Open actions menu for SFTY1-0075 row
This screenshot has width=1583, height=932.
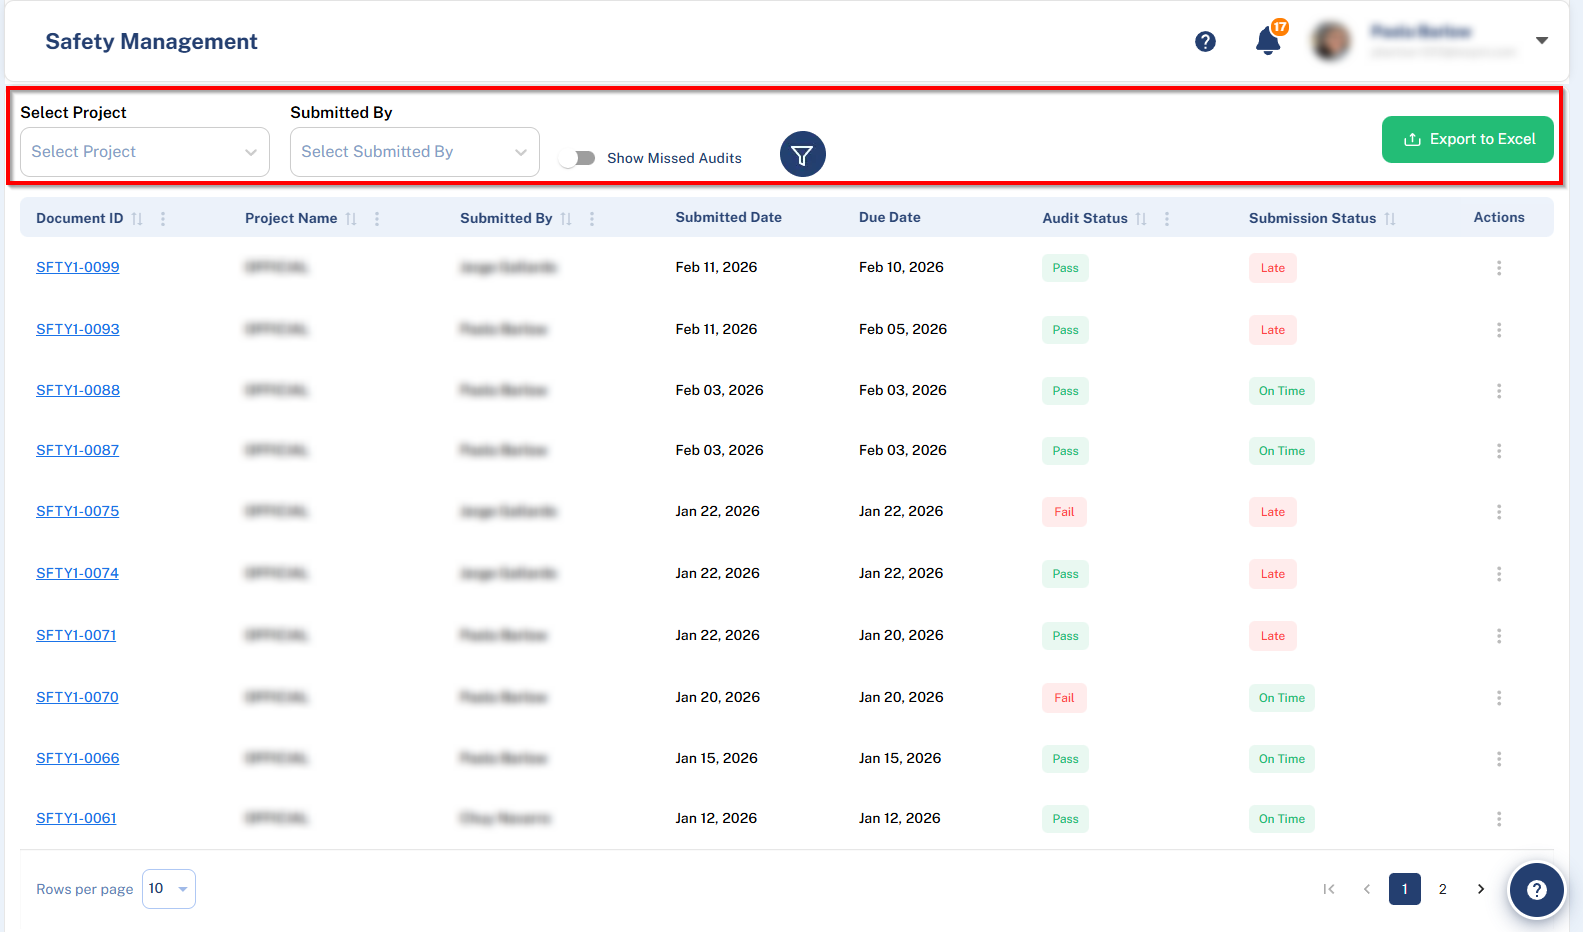(x=1498, y=512)
